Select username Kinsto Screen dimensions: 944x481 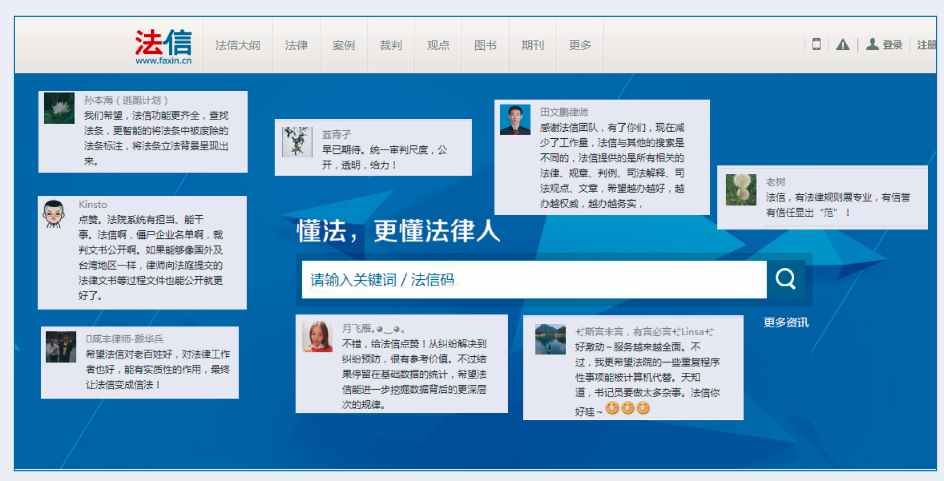pyautogui.click(x=93, y=205)
